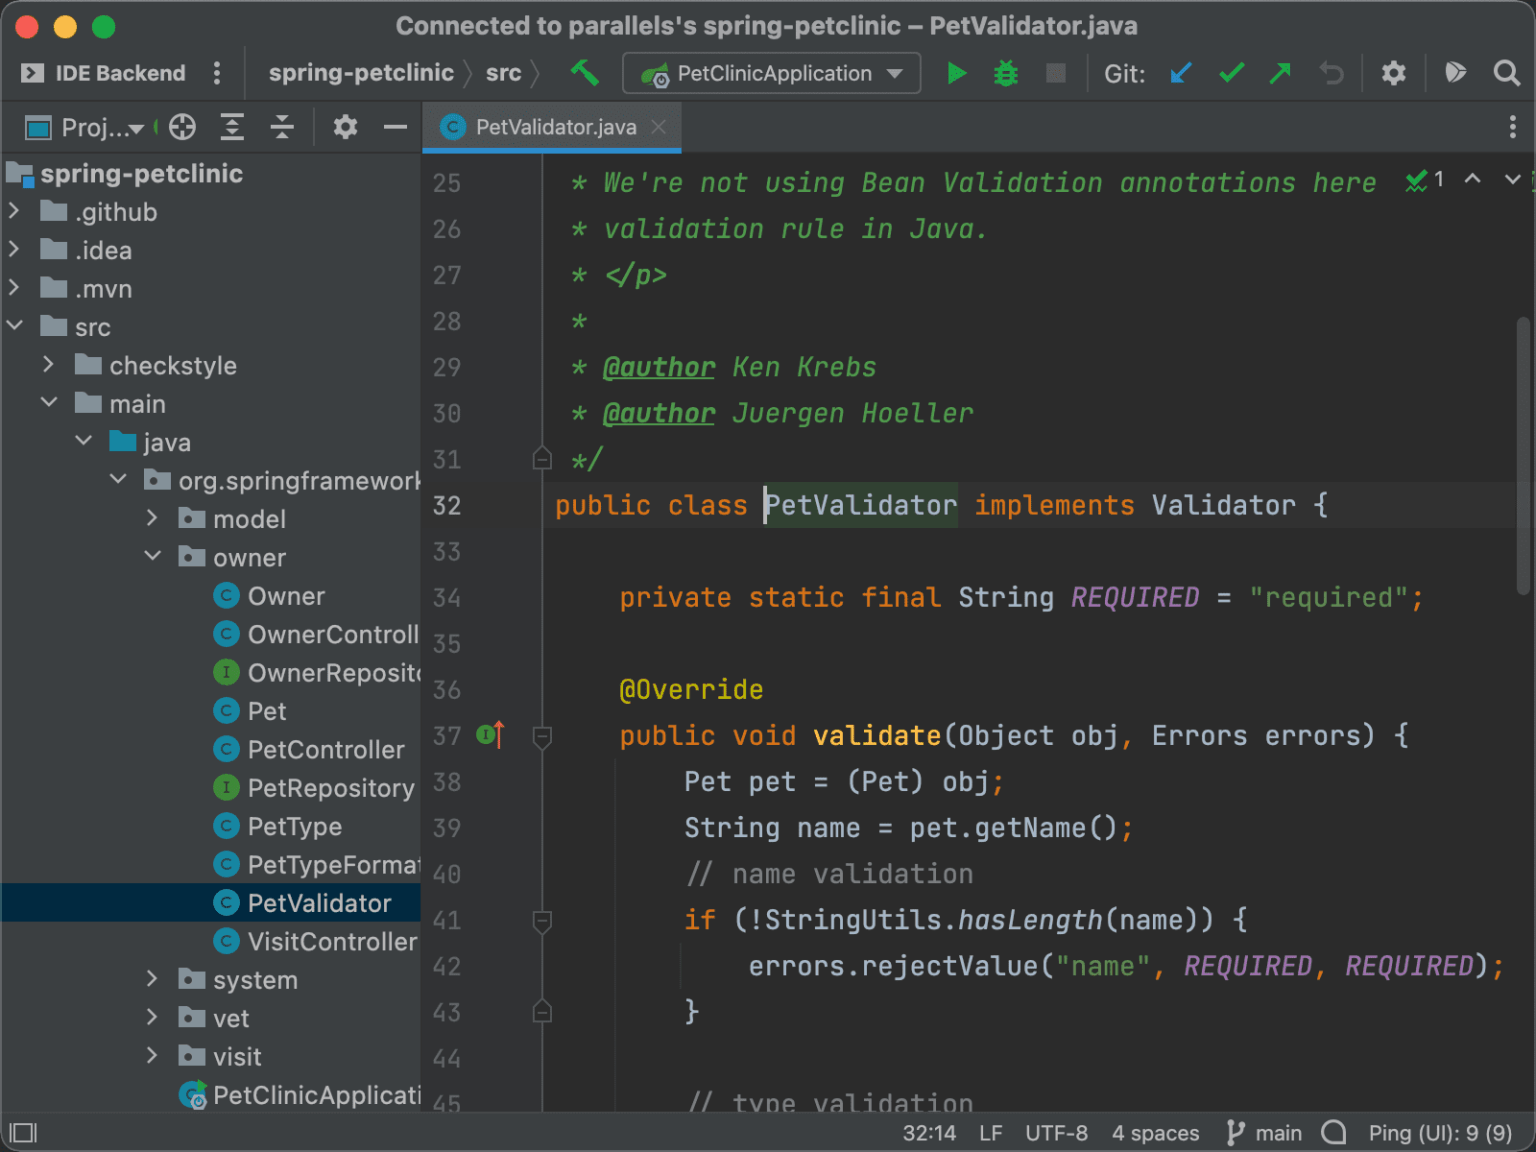The image size is (1536, 1152).
Task: Commit changes via the green checkmark Git icon
Action: (1231, 73)
